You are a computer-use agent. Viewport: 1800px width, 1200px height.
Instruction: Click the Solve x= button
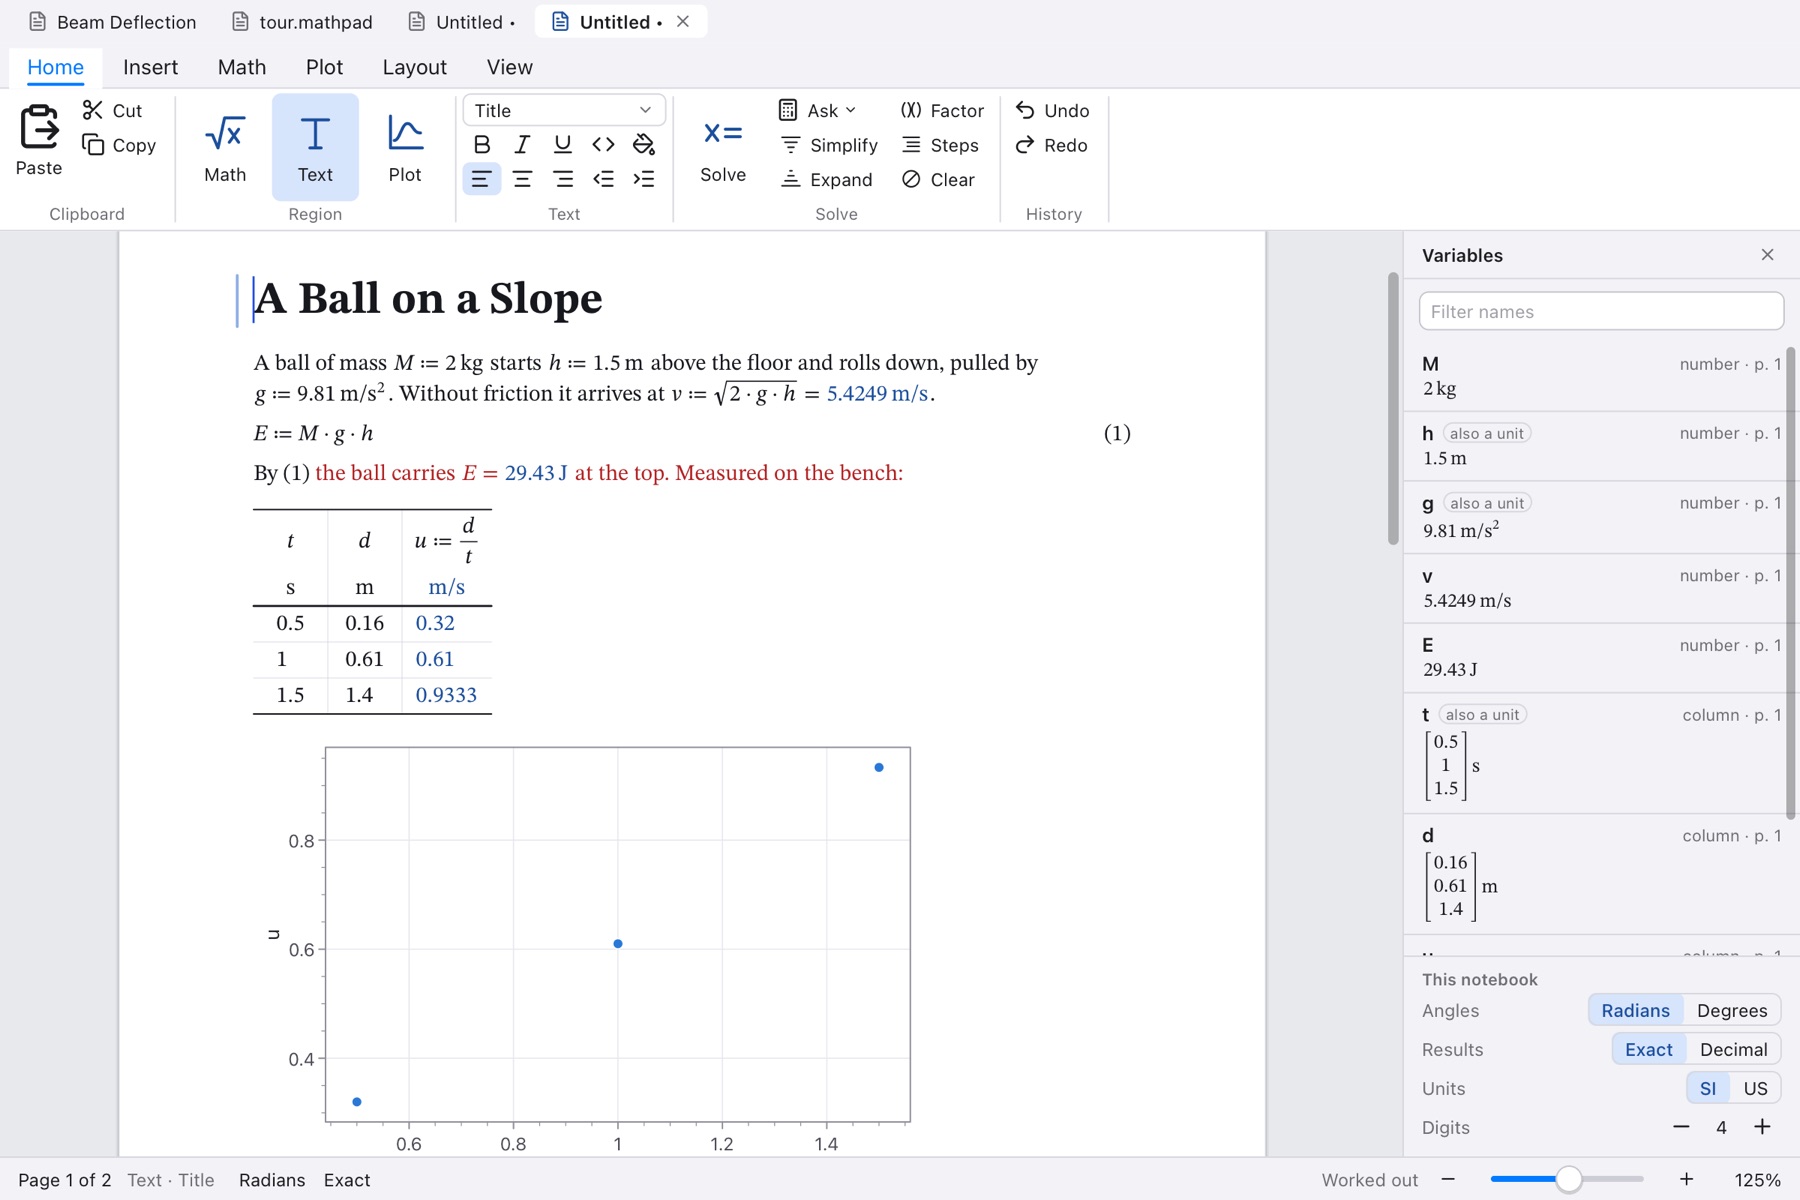(x=723, y=147)
